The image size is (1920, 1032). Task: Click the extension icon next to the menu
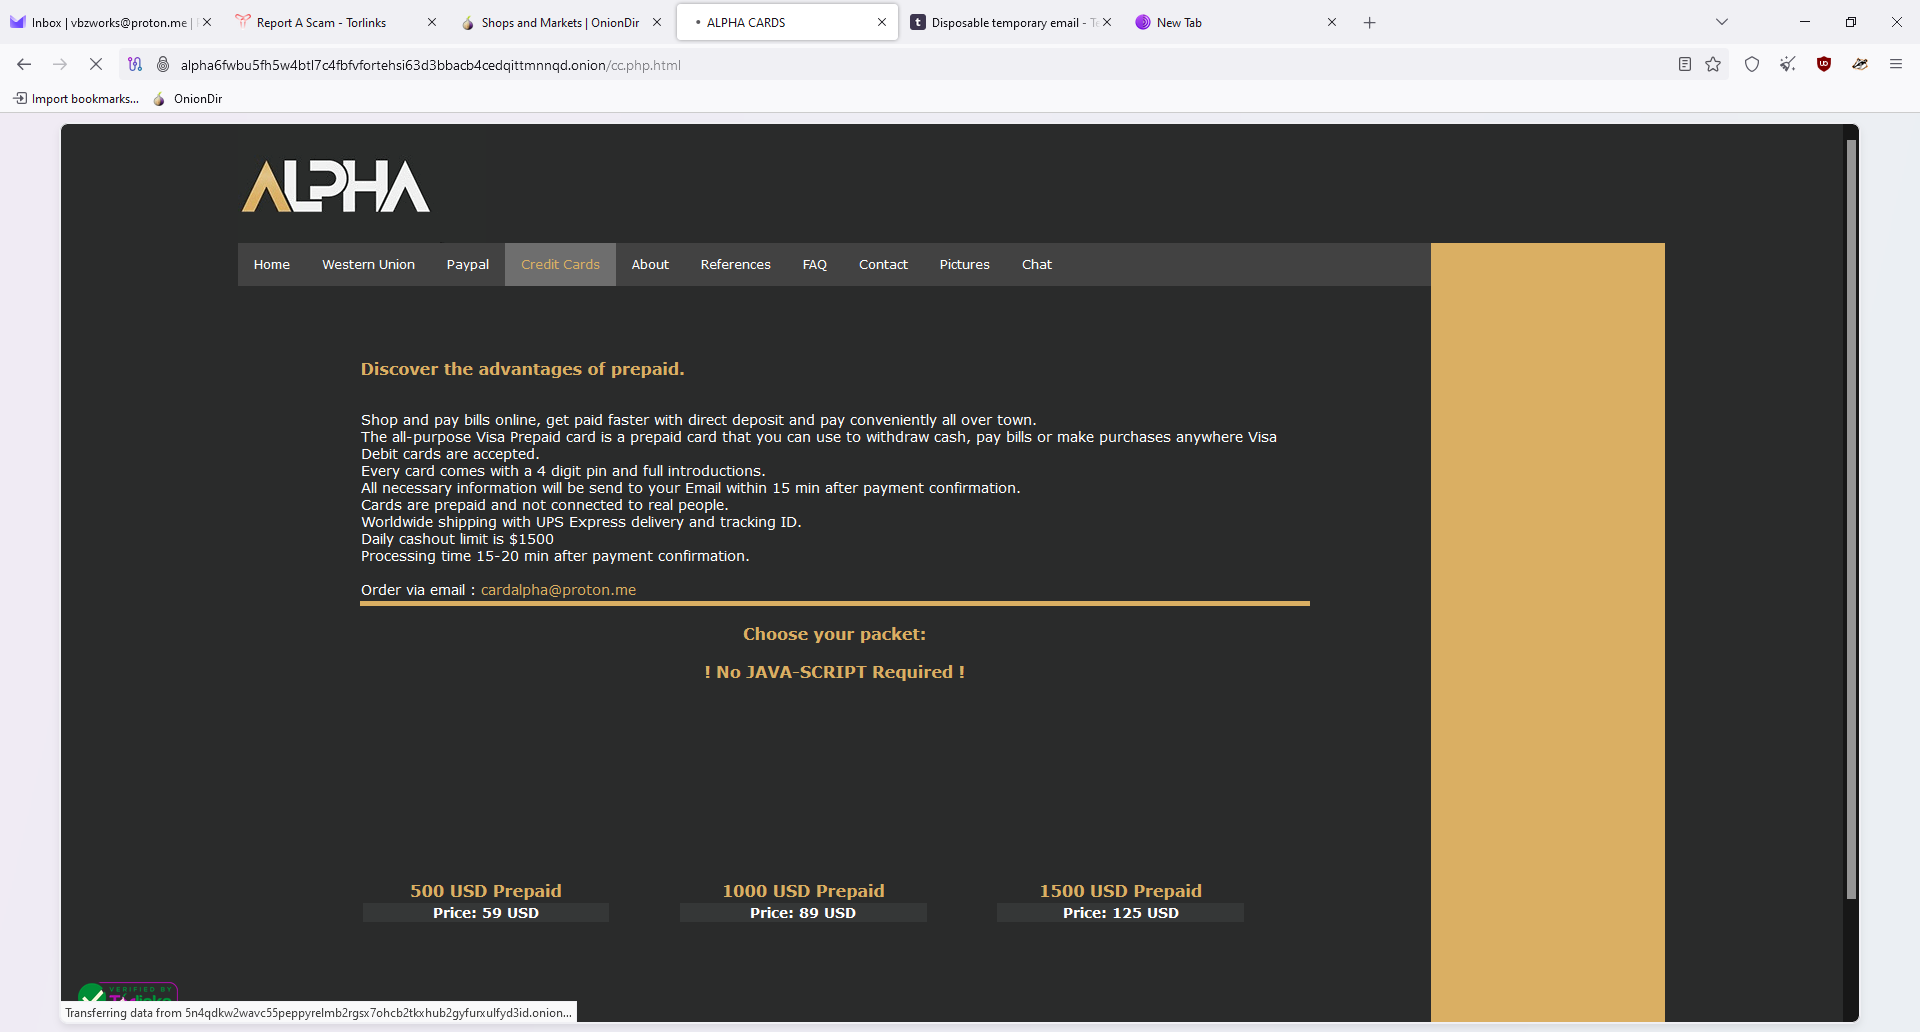click(x=1860, y=64)
